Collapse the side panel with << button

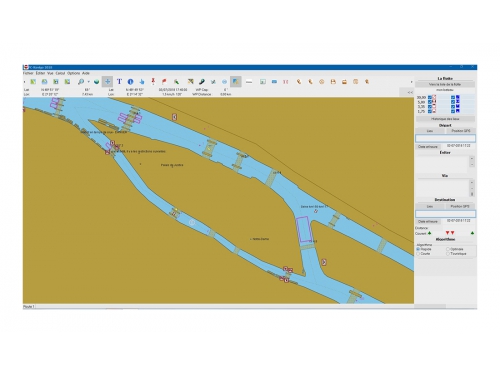click(410, 92)
